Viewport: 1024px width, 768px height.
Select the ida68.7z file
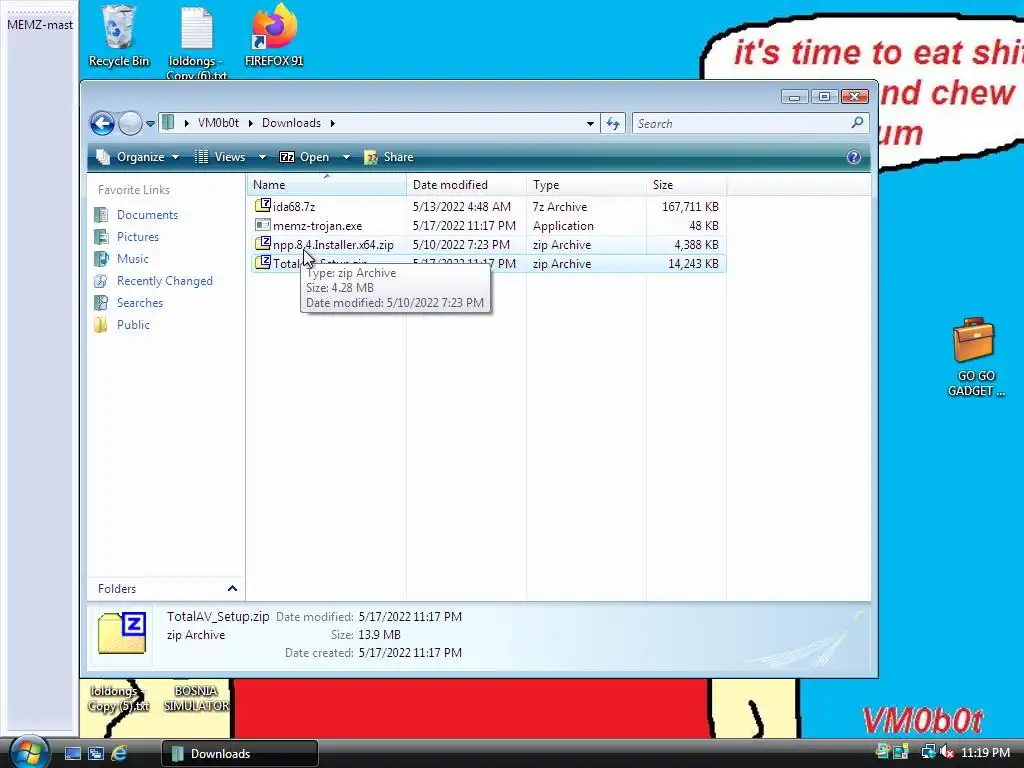point(294,207)
